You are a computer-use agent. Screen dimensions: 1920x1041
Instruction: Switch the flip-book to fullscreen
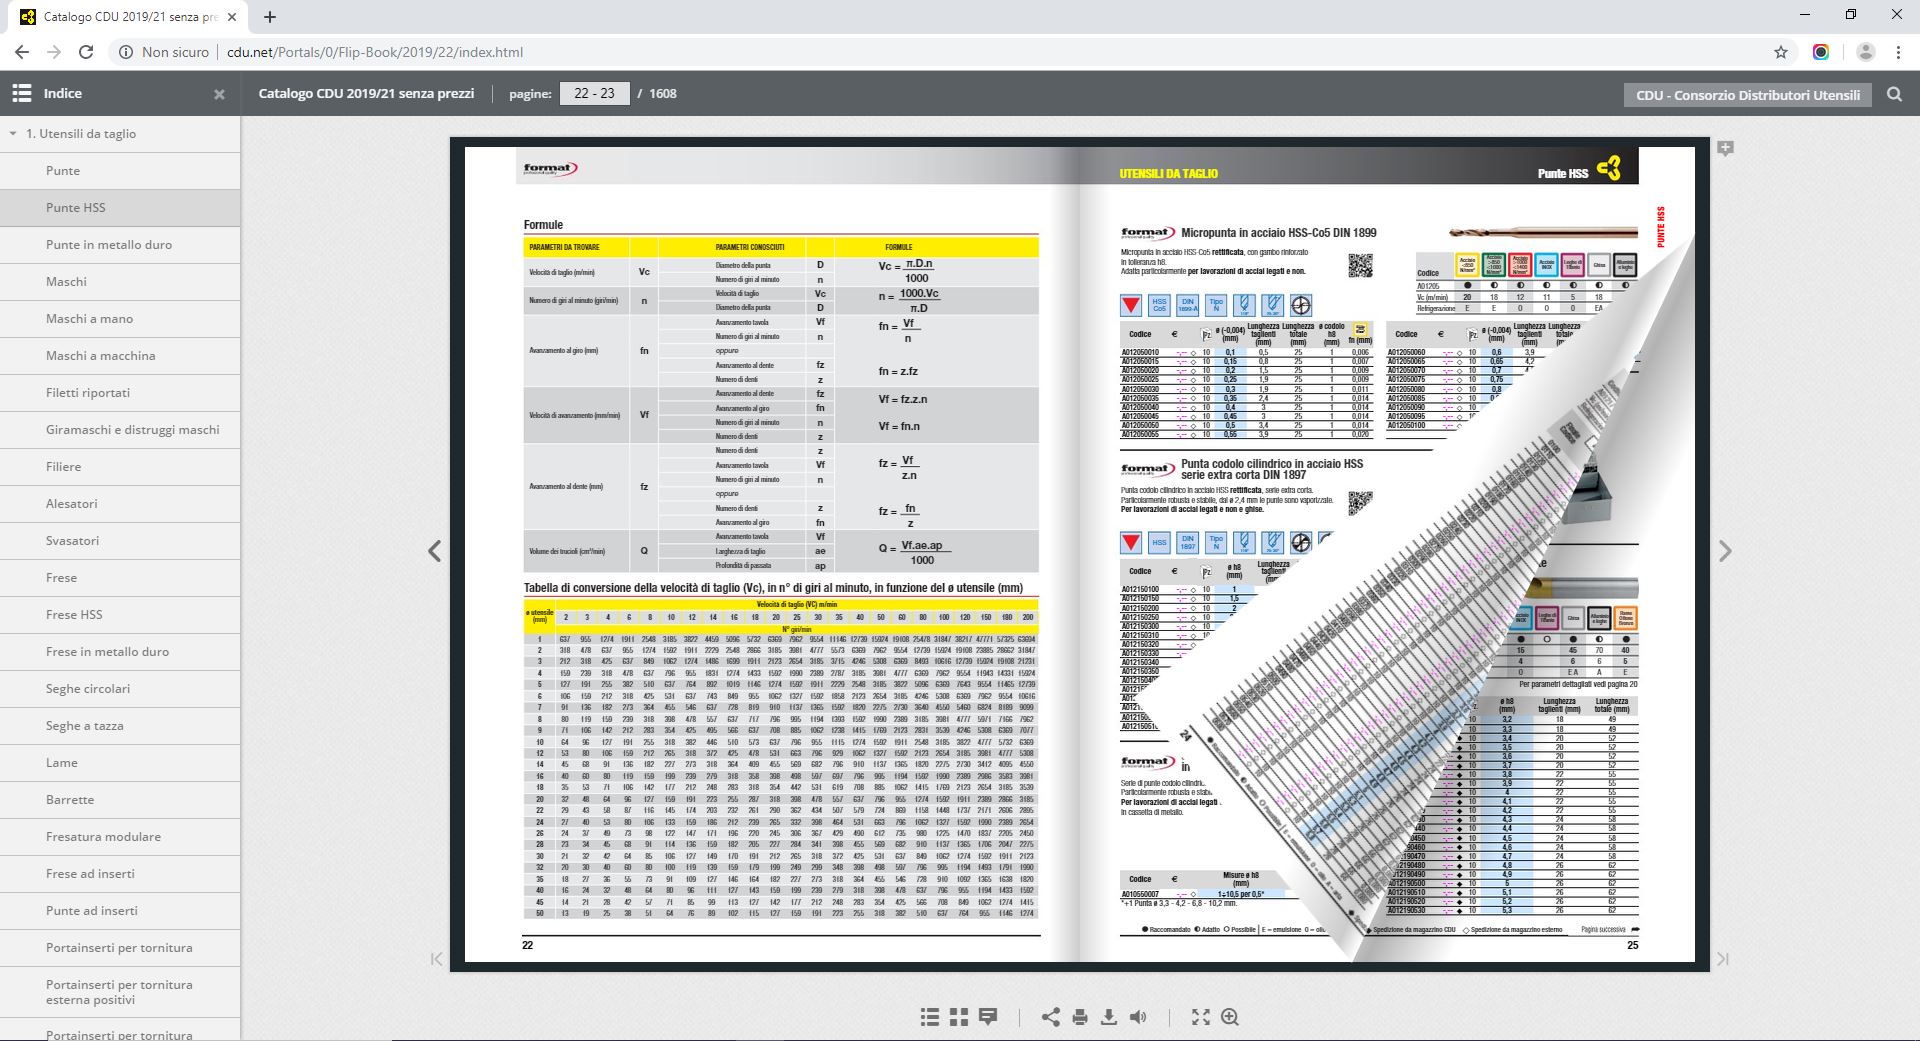coord(1201,1017)
